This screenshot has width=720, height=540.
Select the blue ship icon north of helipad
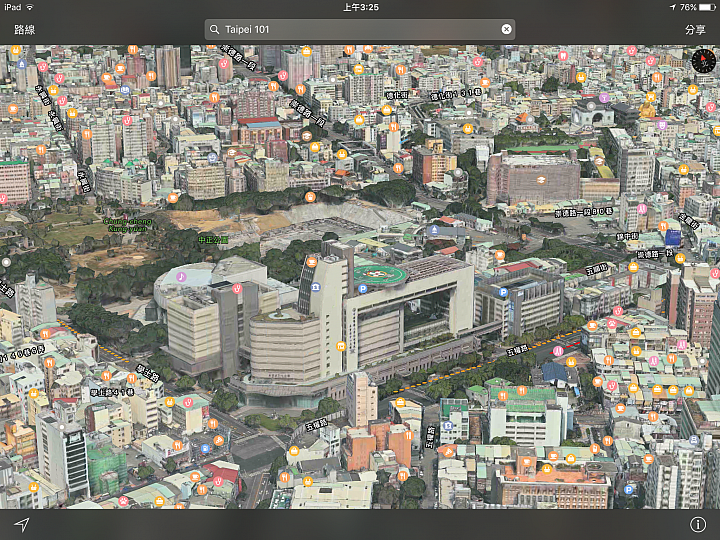pyautogui.click(x=434, y=229)
